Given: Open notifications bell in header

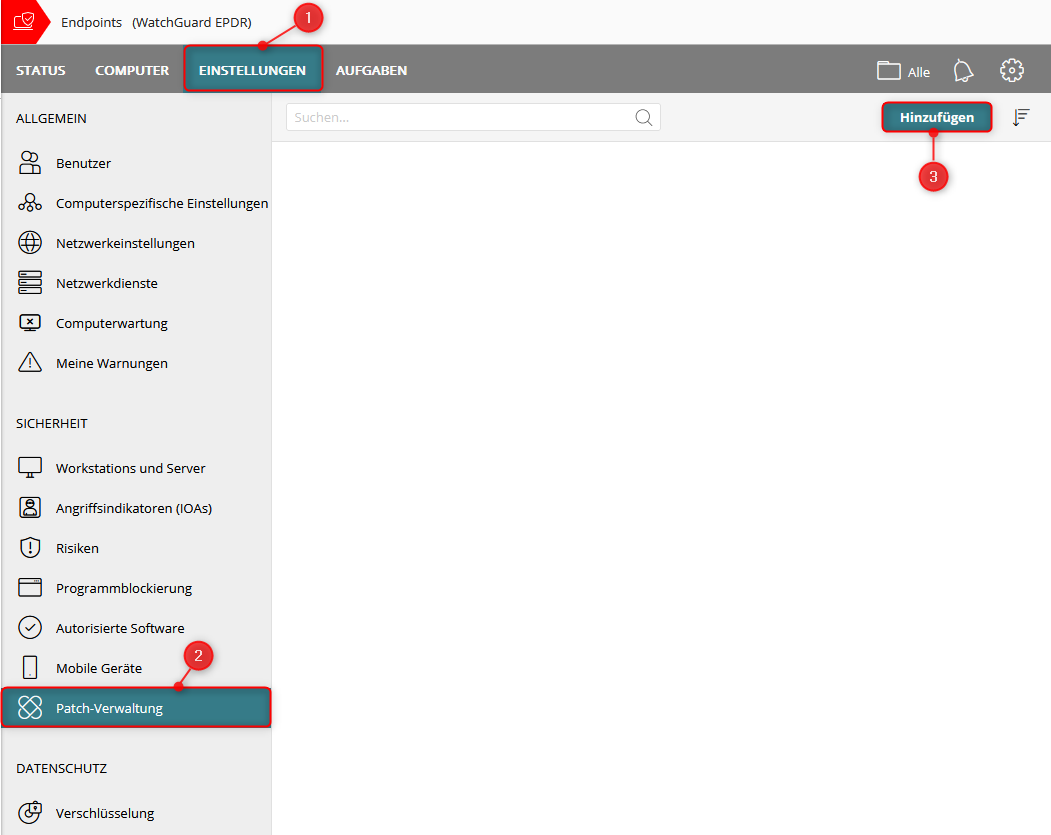Looking at the screenshot, I should (x=963, y=70).
